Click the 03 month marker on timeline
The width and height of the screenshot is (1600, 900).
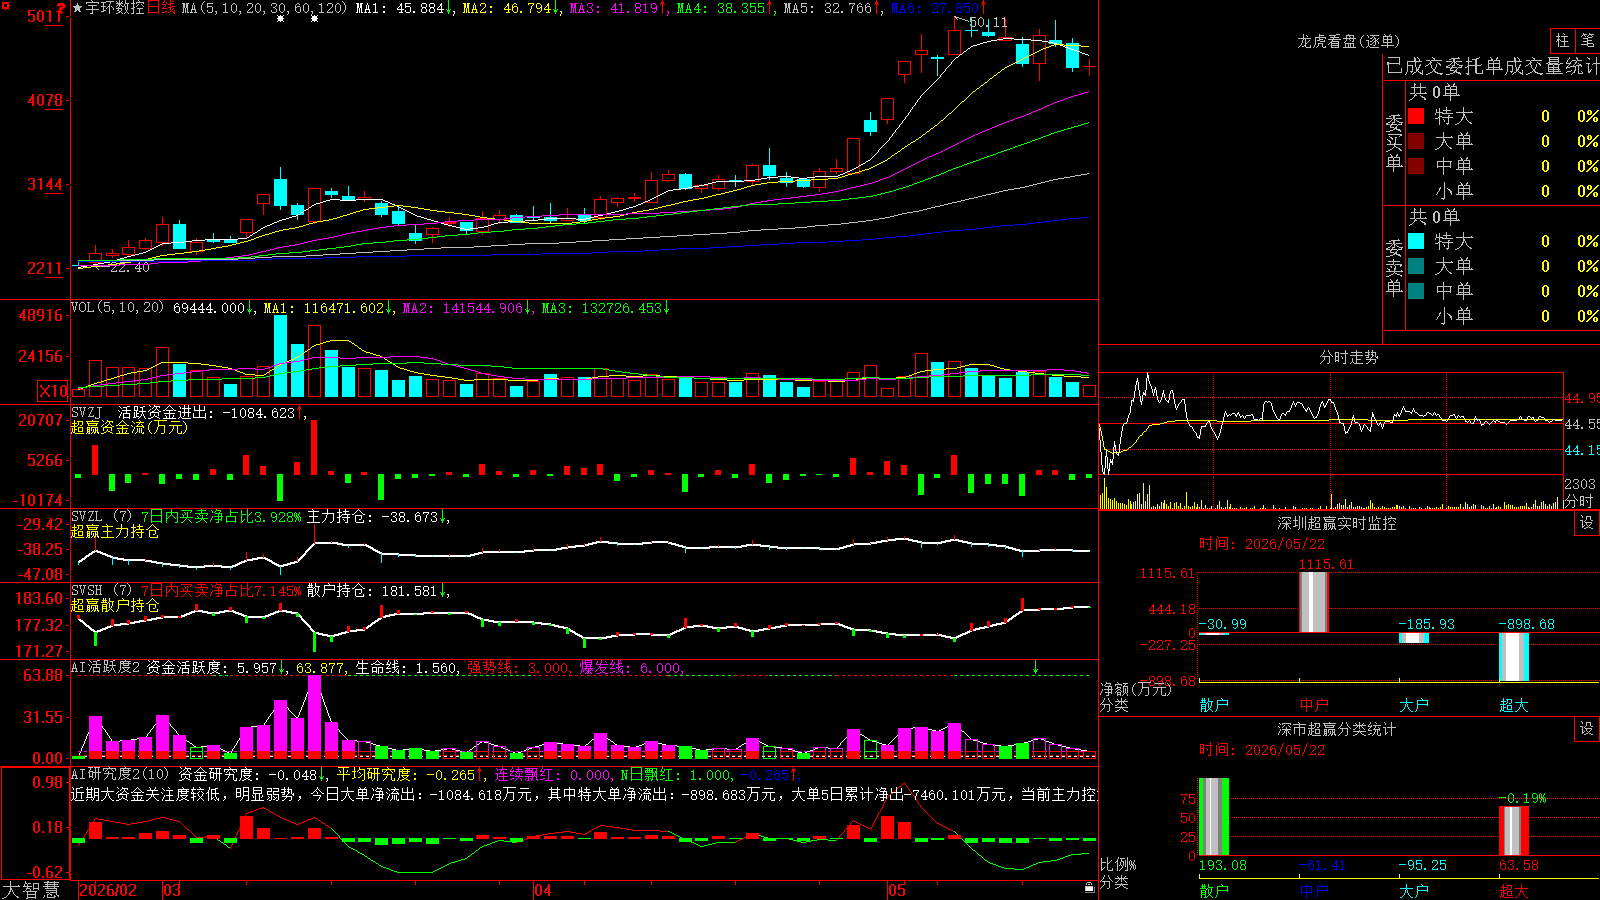(172, 890)
